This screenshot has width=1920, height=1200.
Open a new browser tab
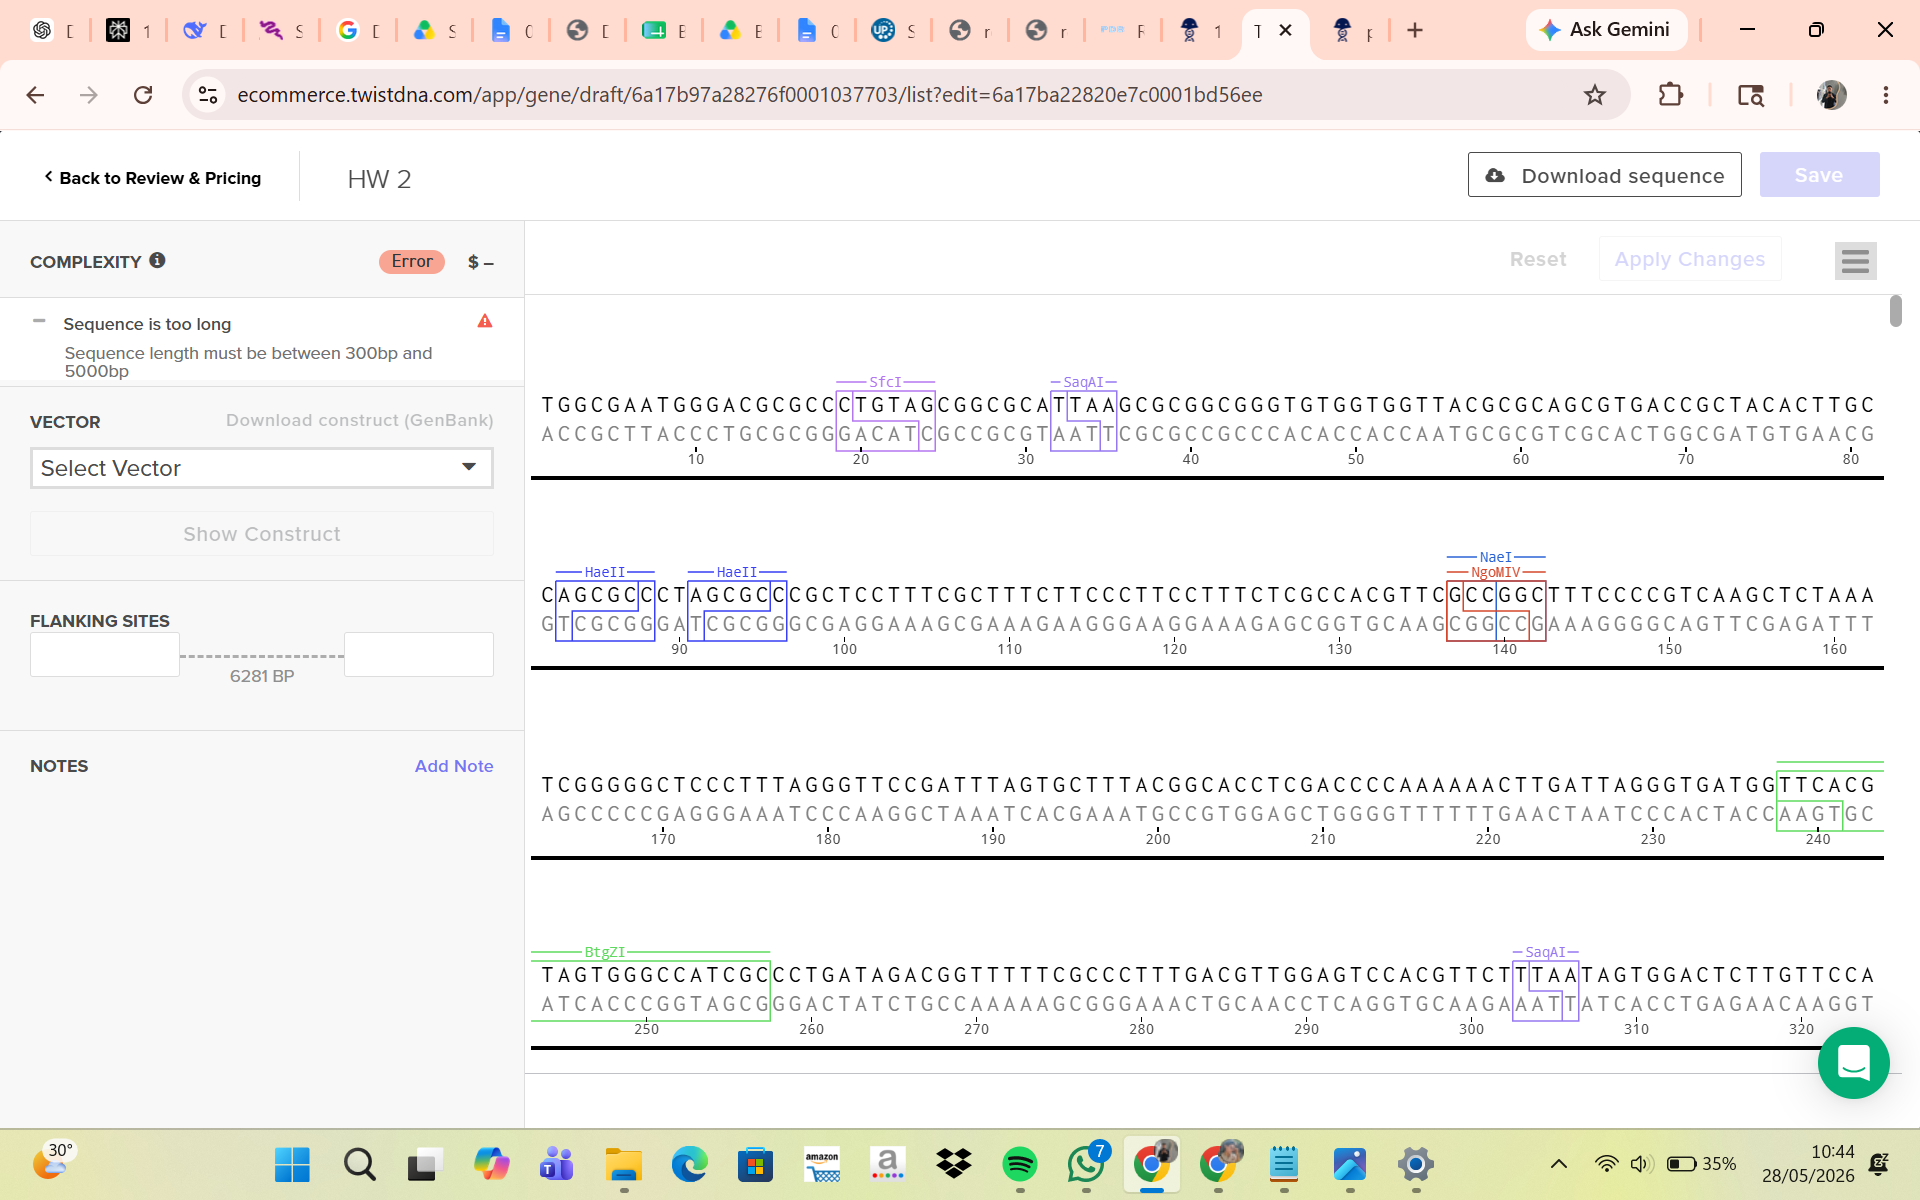coord(1414,30)
